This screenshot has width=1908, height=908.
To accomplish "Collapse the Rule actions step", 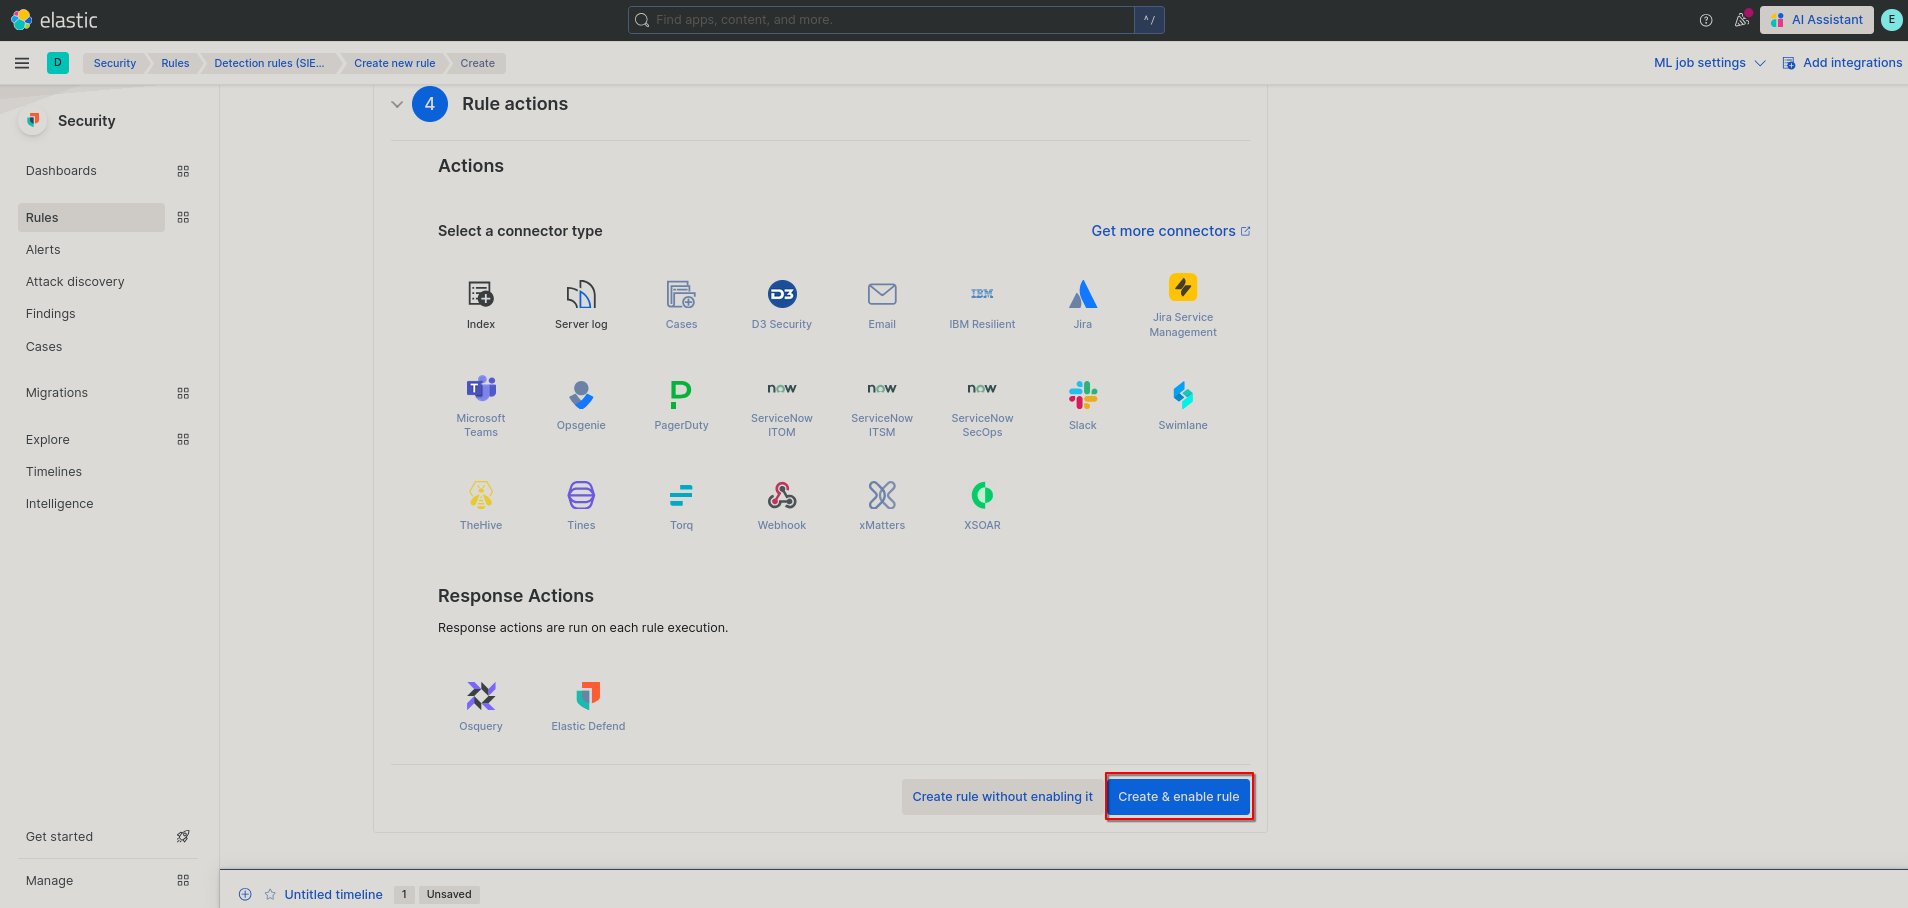I will click(x=397, y=104).
